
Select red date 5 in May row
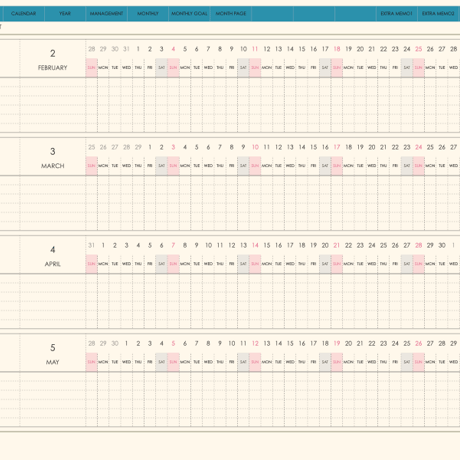click(x=173, y=343)
